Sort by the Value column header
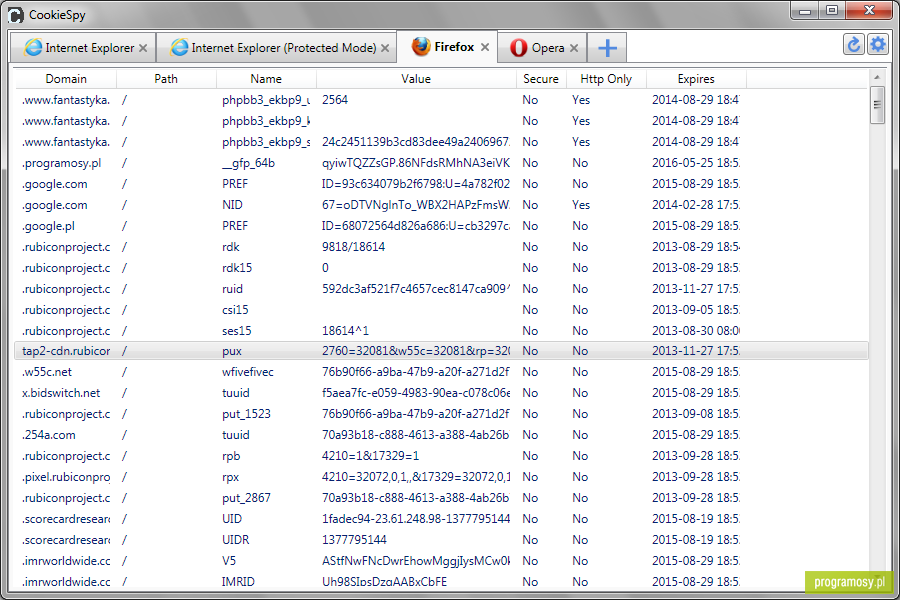This screenshot has height=600, width=900. (x=416, y=79)
